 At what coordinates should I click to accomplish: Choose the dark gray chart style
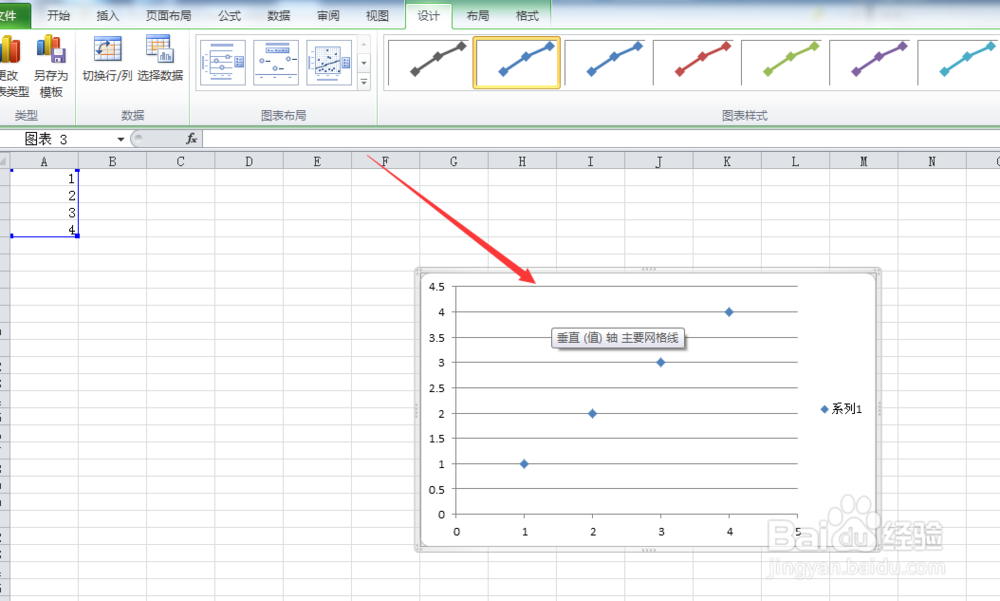[x=429, y=62]
